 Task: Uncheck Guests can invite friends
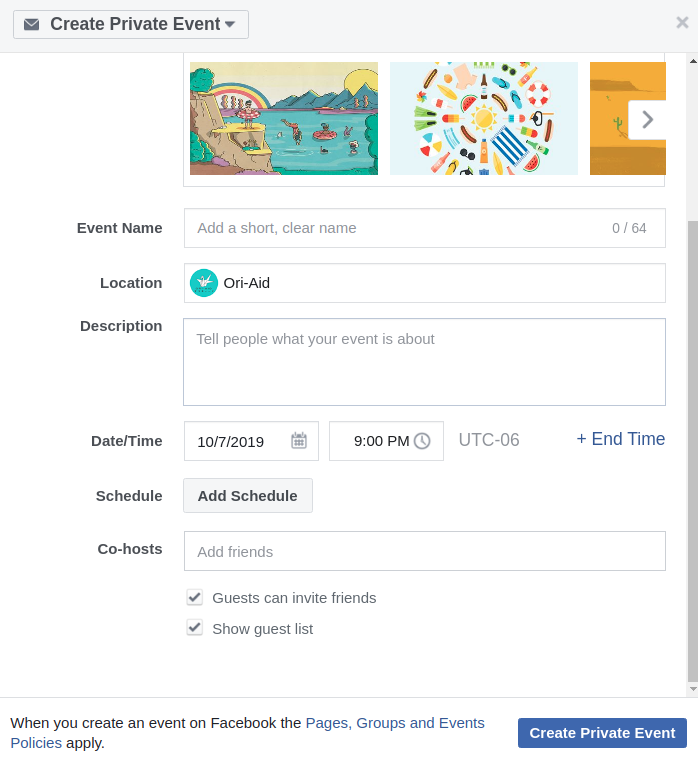click(195, 598)
